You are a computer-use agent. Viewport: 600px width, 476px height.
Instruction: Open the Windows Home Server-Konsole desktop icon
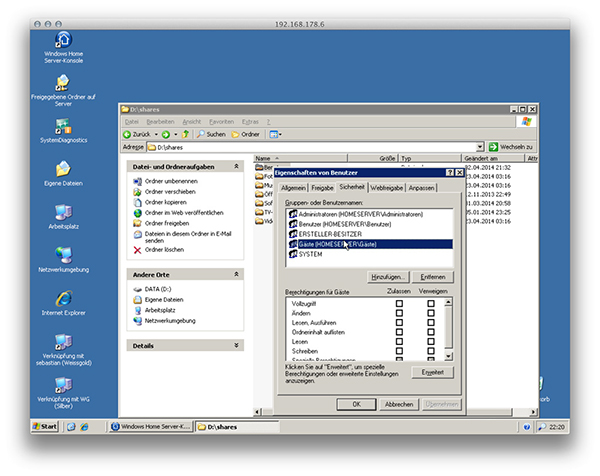pos(63,47)
